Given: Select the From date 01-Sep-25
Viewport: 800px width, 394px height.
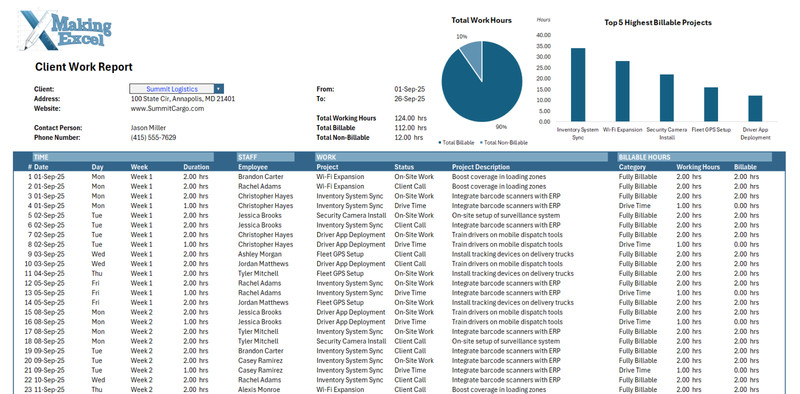Looking at the screenshot, I should tap(410, 89).
